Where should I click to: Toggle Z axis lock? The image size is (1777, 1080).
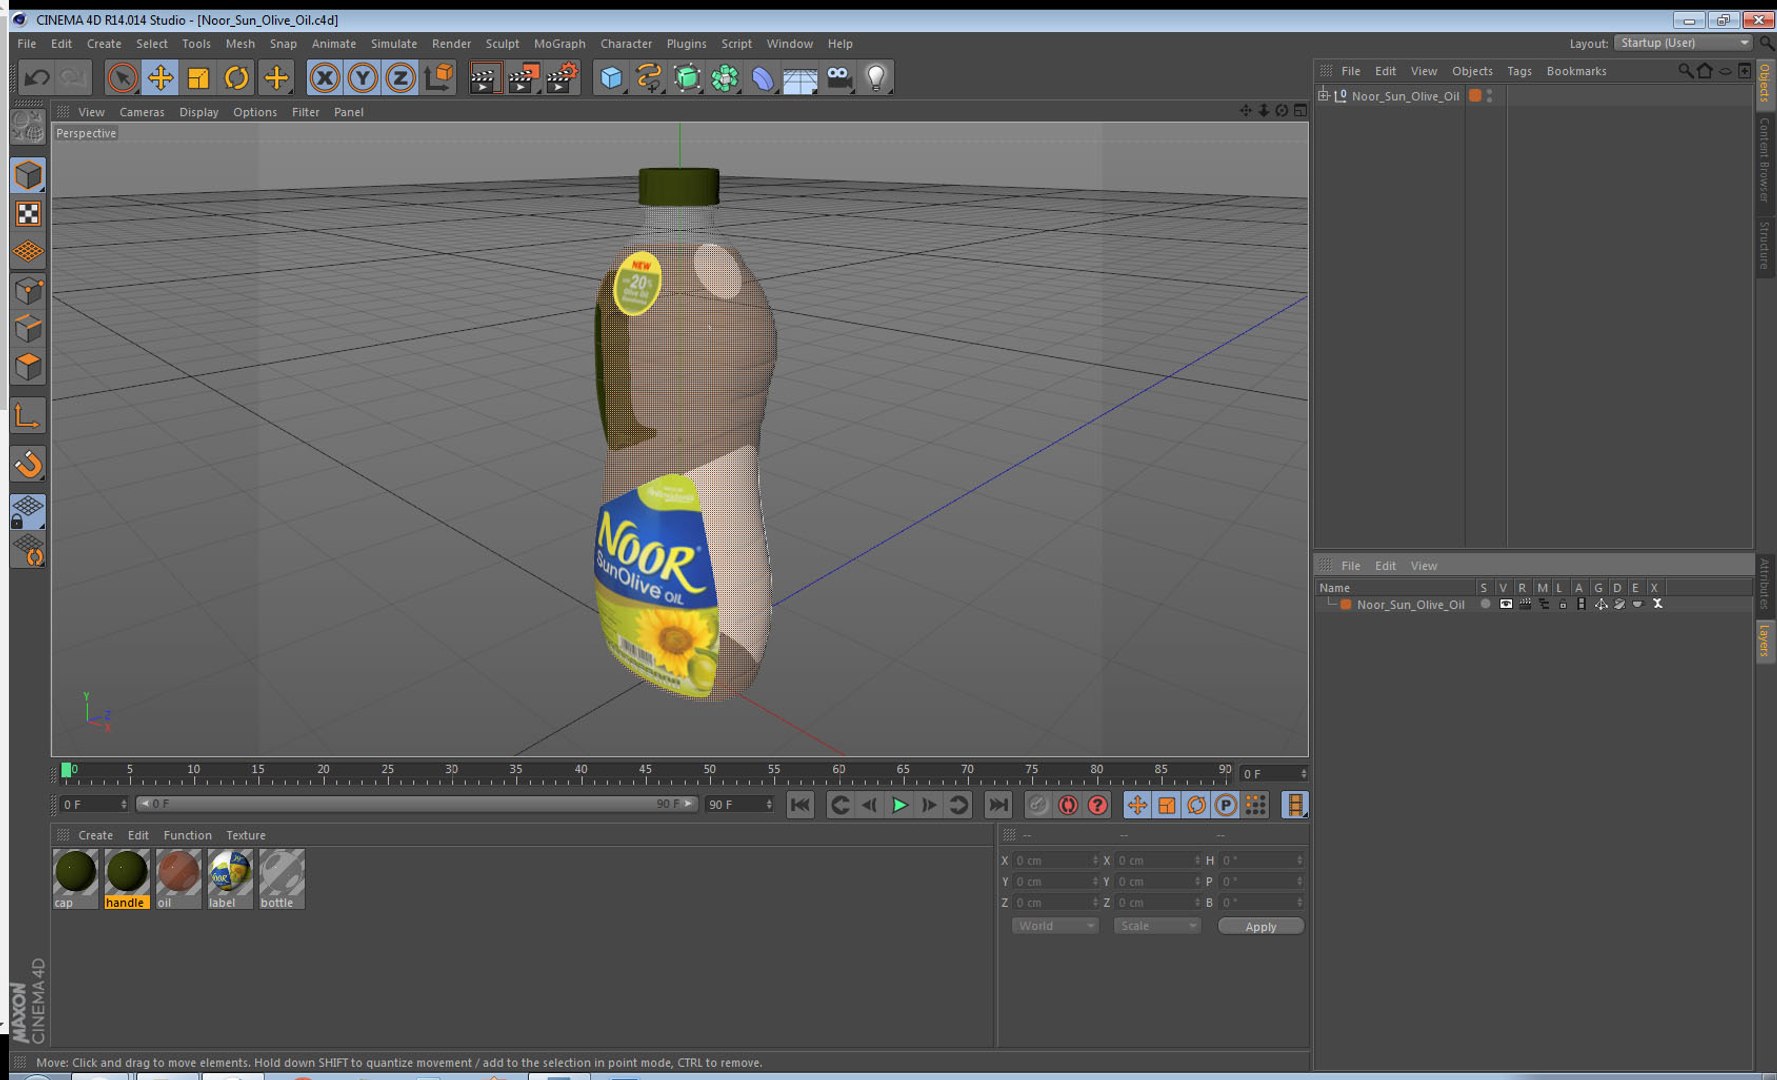[400, 78]
